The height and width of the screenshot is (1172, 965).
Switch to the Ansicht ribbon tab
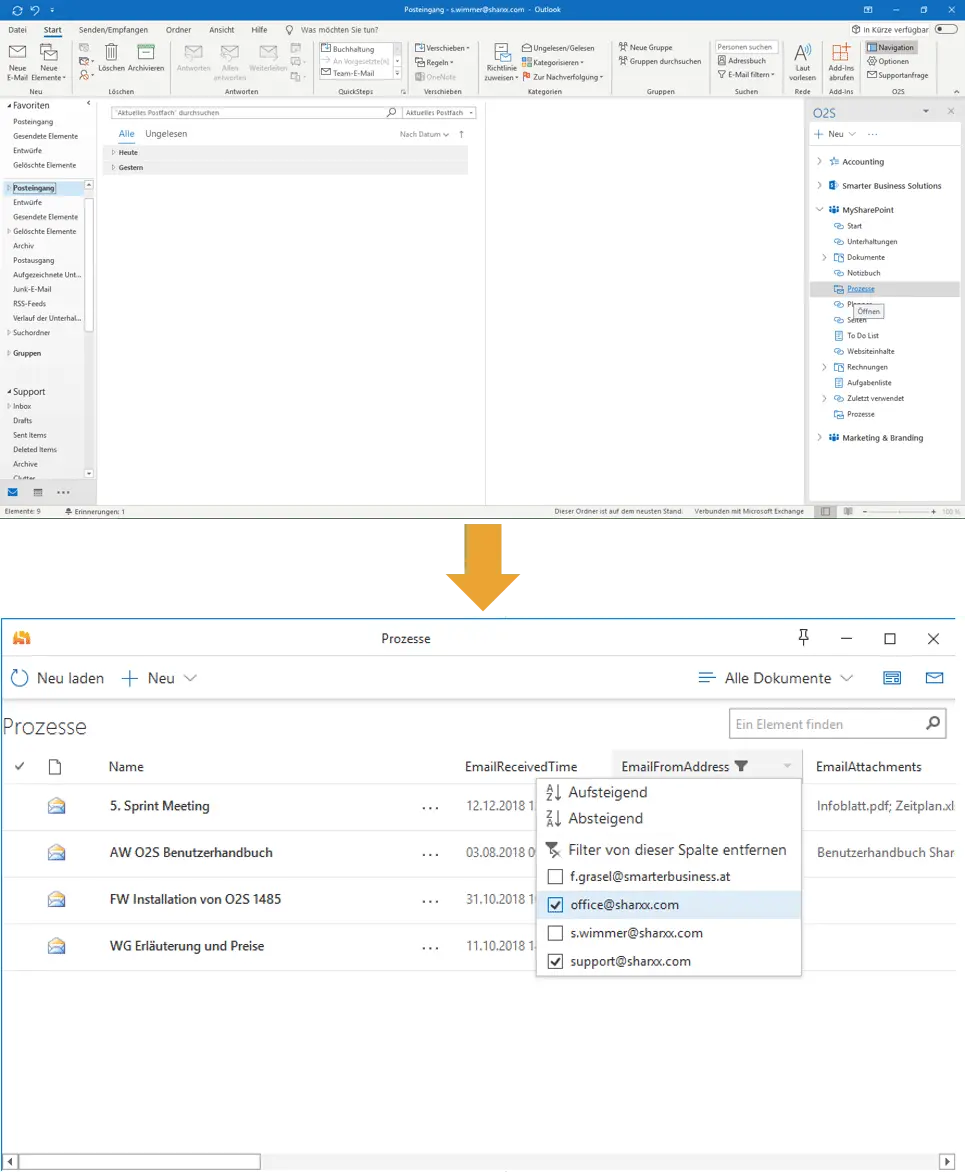(x=221, y=29)
